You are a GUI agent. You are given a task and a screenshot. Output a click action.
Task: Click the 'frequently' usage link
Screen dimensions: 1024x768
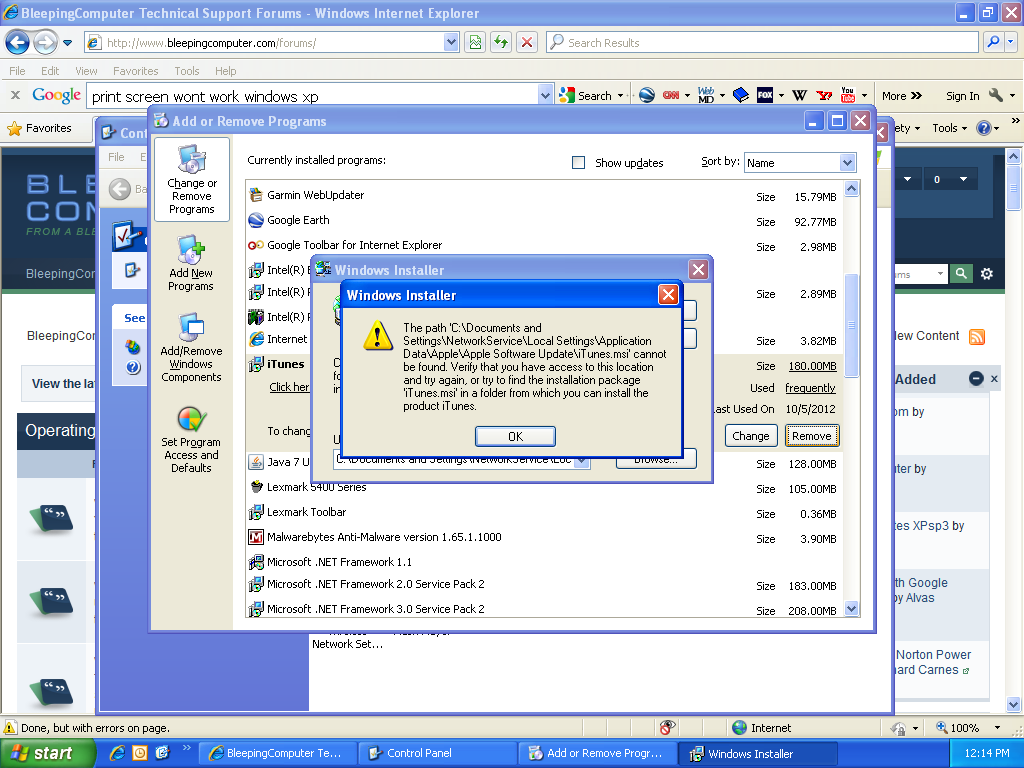[810, 388]
